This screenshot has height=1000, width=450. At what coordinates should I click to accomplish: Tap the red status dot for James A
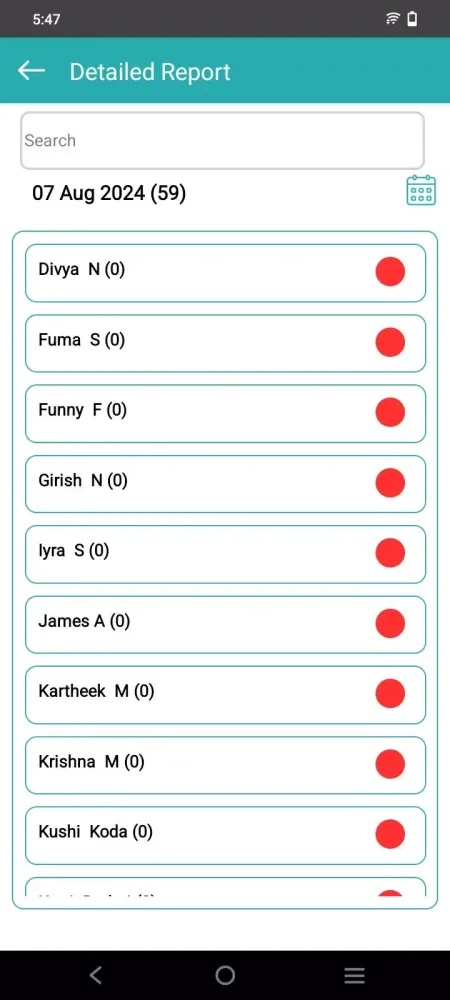[390, 623]
